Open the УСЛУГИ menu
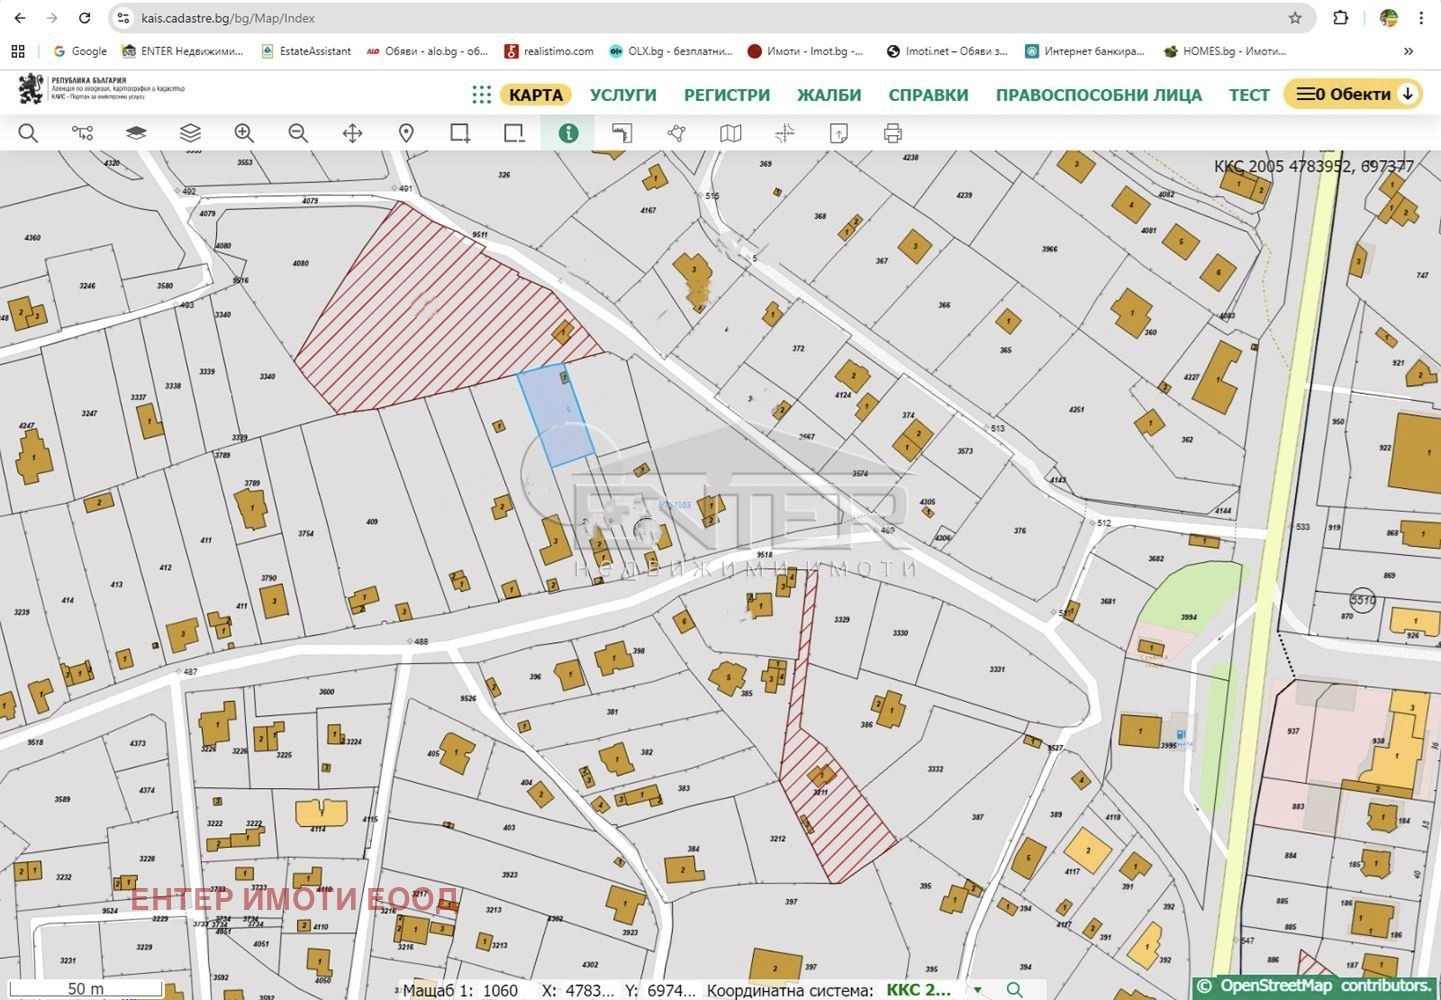Image resolution: width=1441 pixels, height=1000 pixels. point(623,95)
